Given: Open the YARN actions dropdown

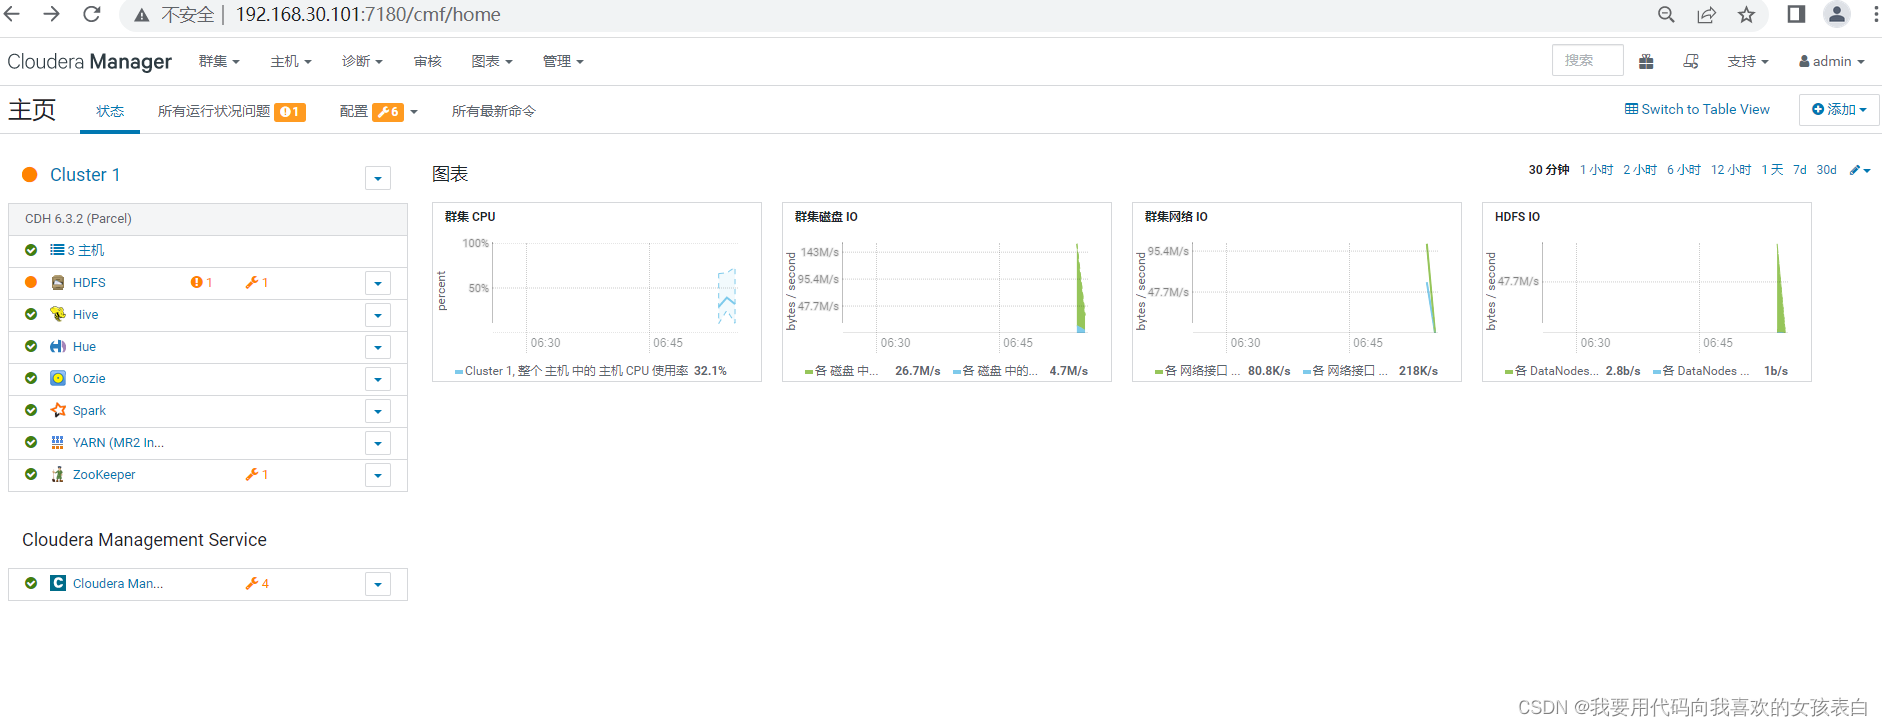Looking at the screenshot, I should 377,443.
